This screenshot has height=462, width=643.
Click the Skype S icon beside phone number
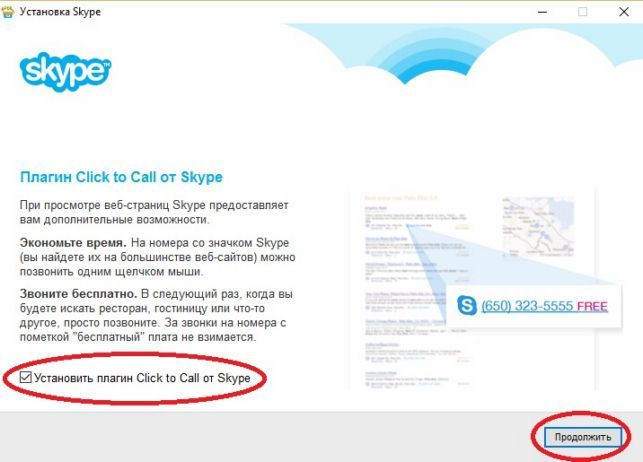click(x=467, y=305)
